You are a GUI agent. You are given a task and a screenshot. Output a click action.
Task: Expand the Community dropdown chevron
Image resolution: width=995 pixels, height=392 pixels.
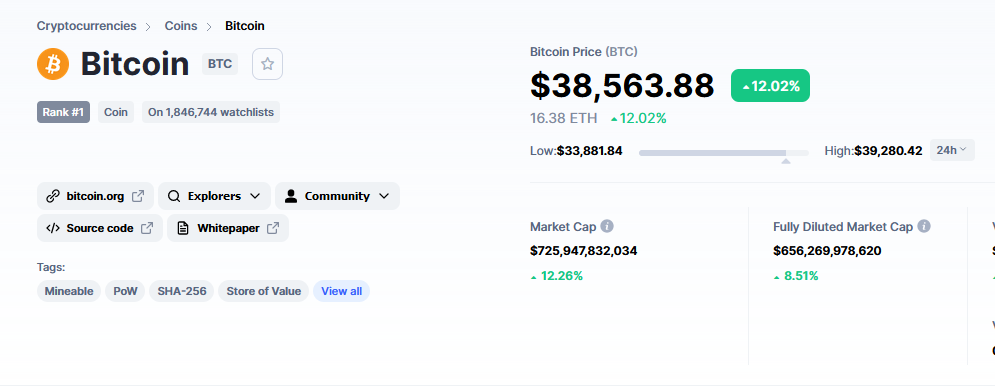pyautogui.click(x=384, y=196)
